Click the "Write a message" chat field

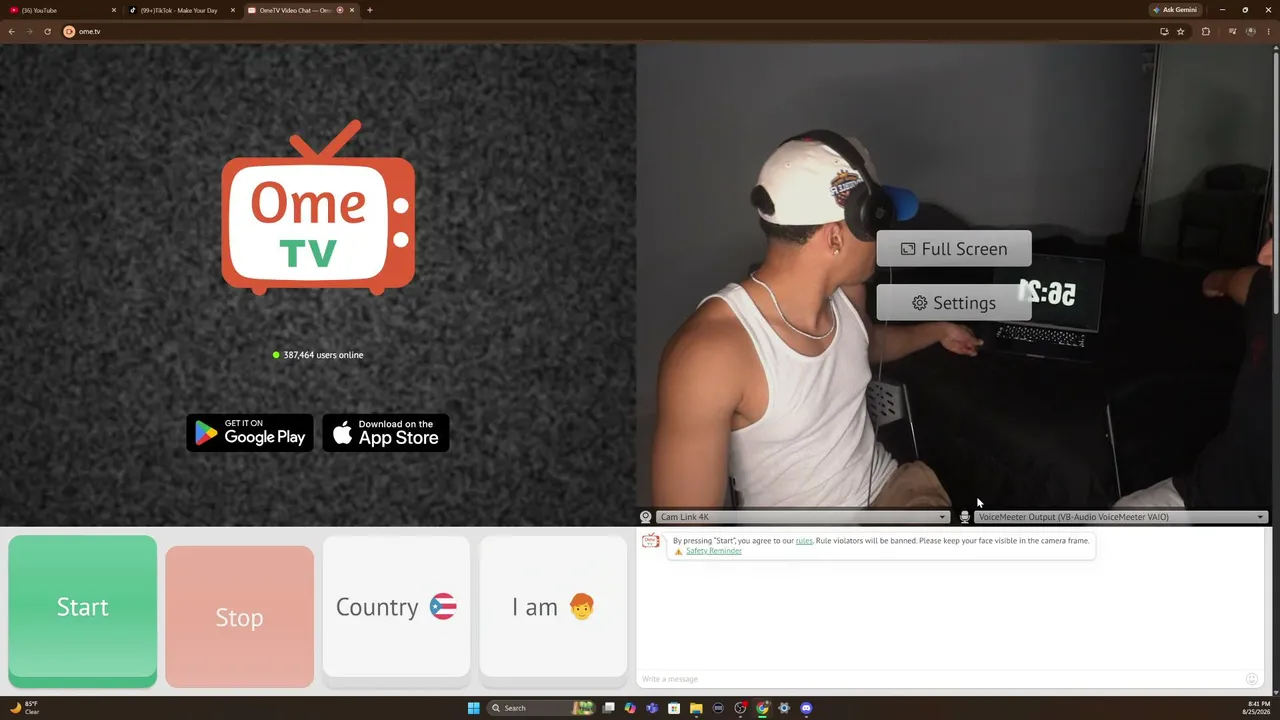940,679
